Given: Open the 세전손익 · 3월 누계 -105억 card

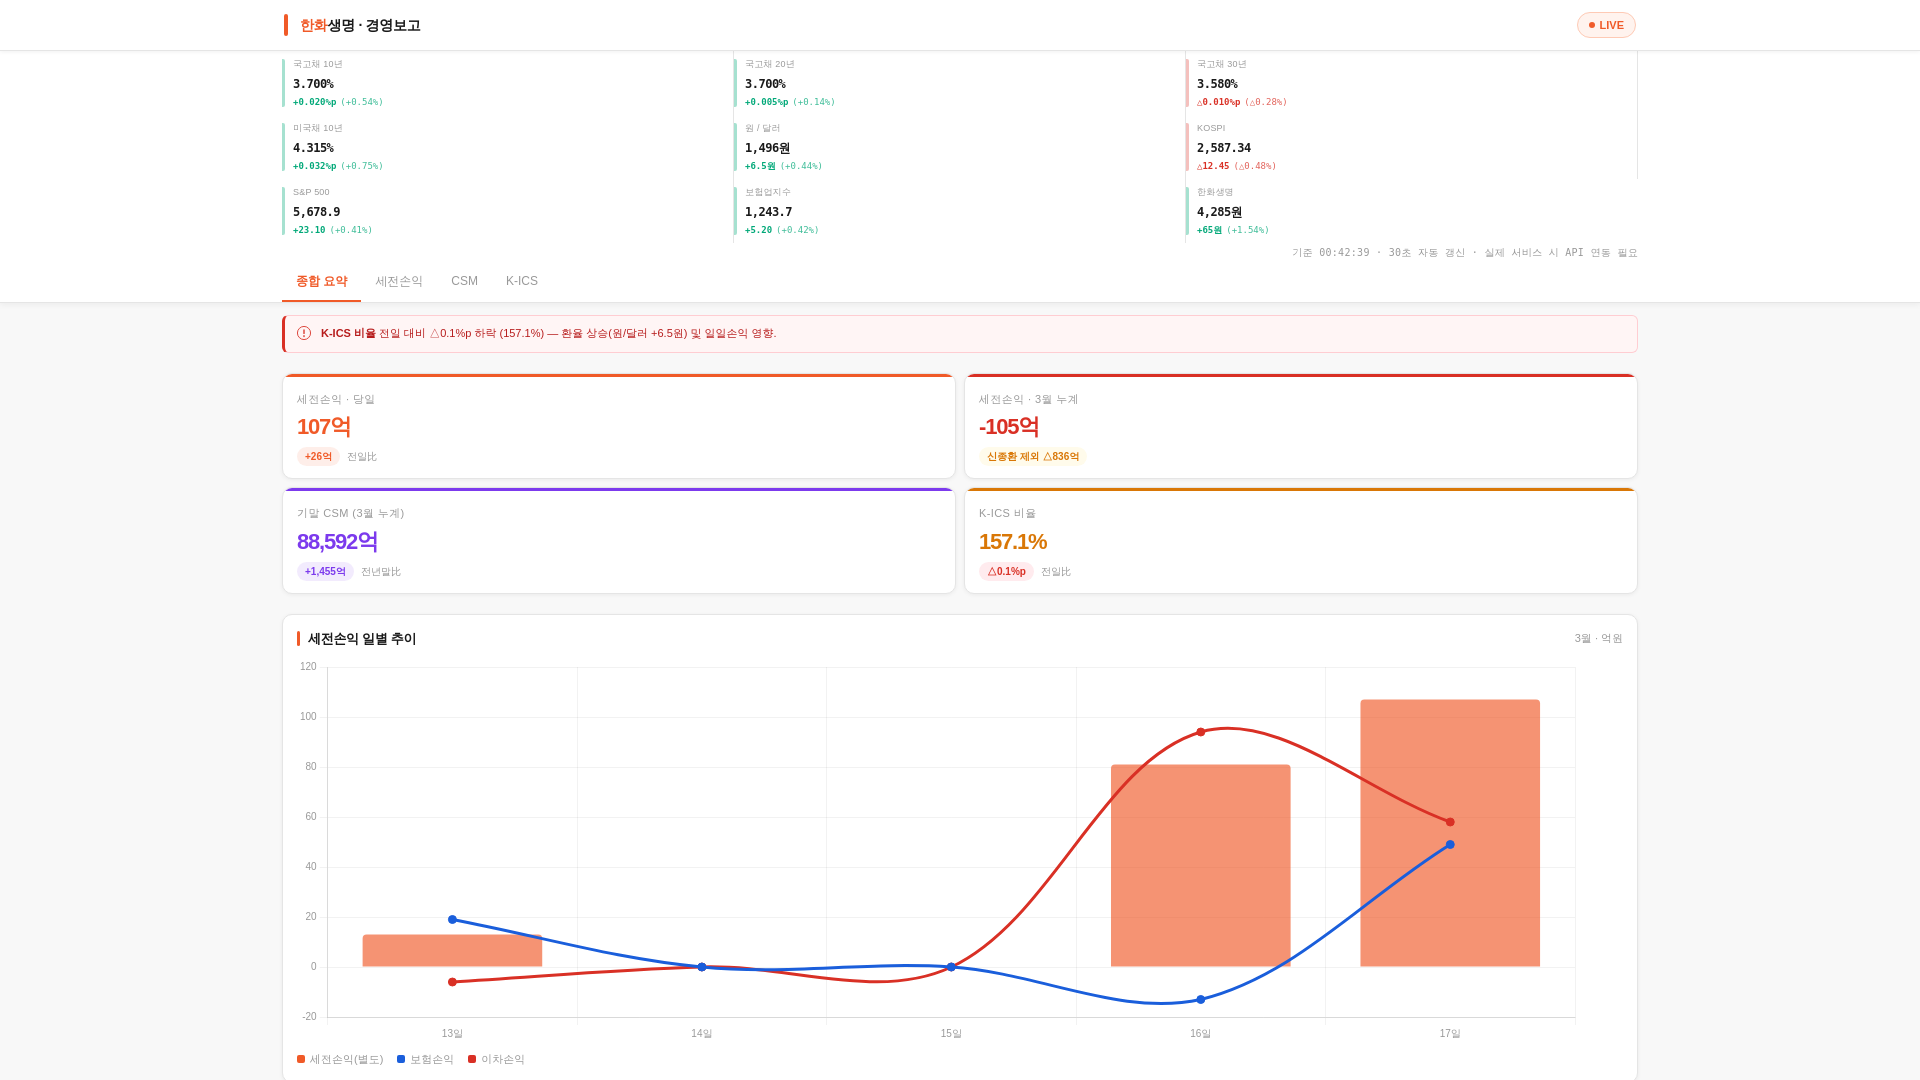Looking at the screenshot, I should point(1301,426).
